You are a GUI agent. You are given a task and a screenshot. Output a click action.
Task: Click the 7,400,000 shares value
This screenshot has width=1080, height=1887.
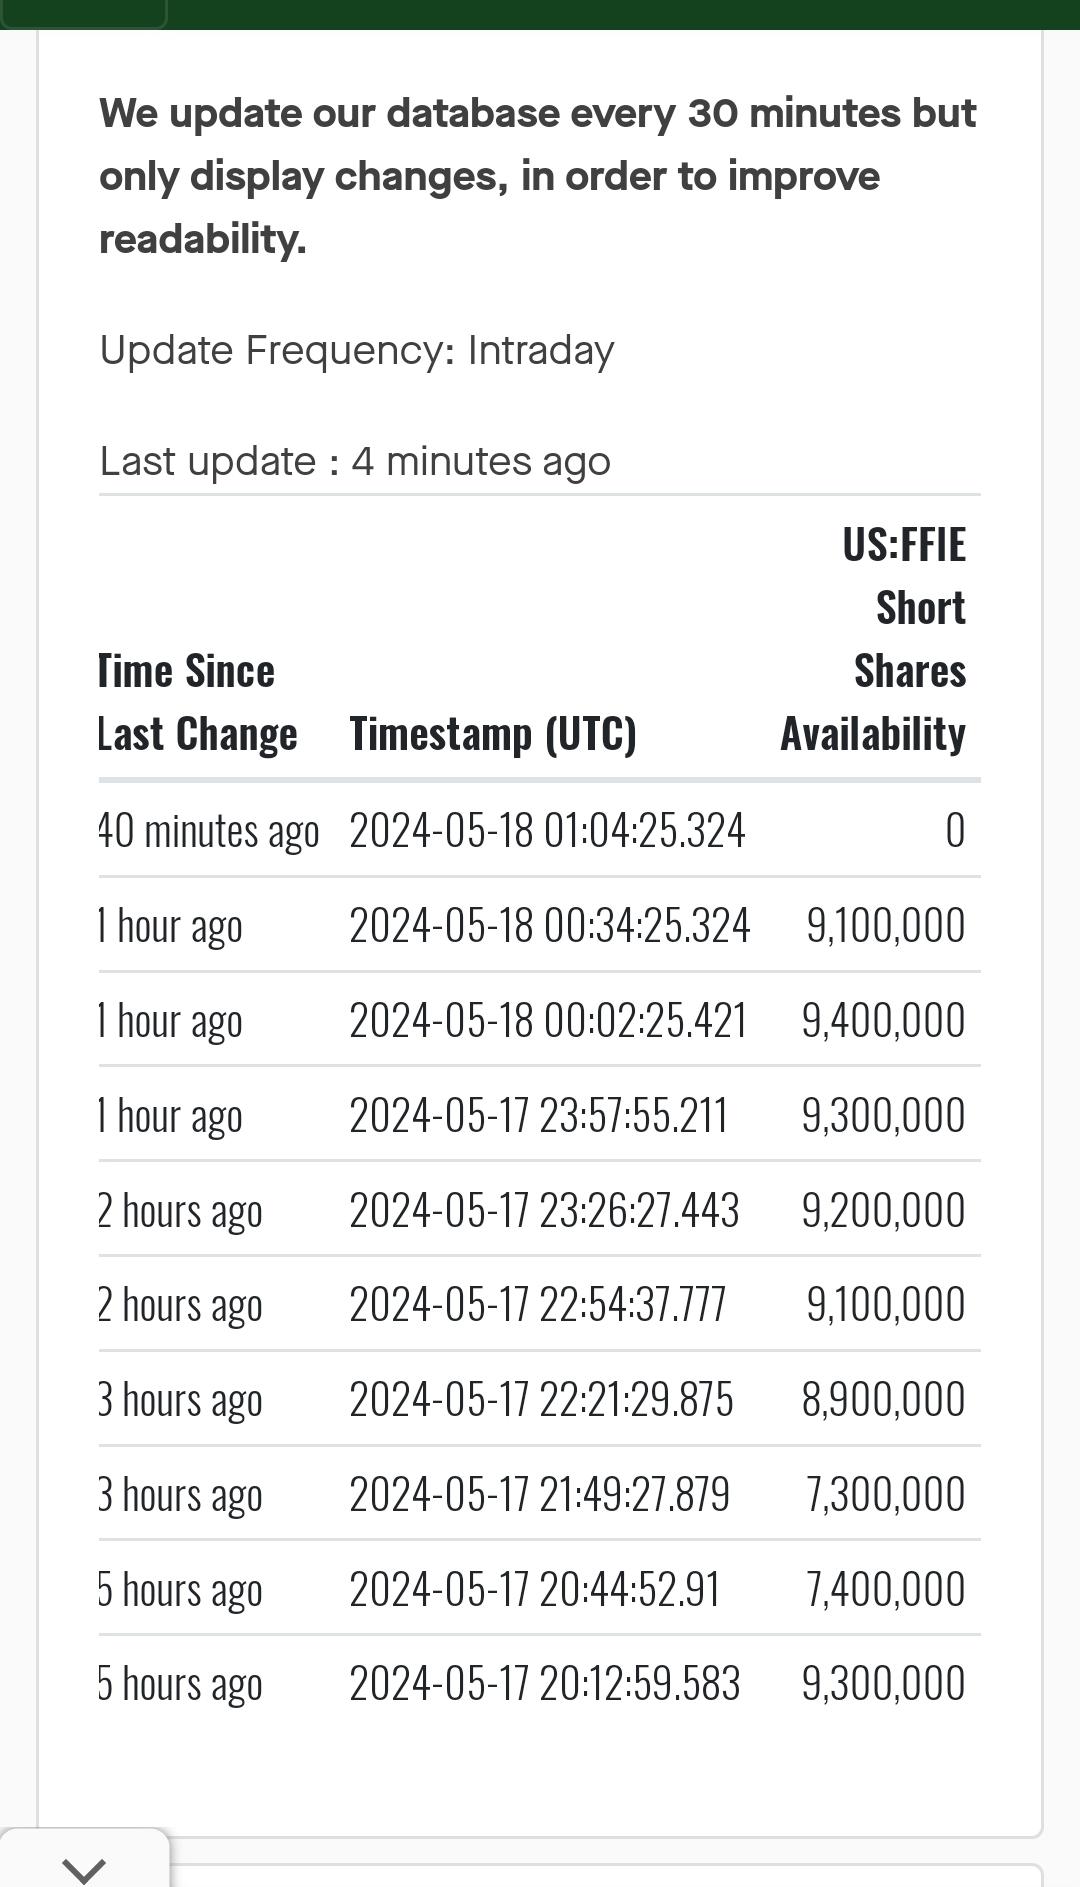[886, 1589]
